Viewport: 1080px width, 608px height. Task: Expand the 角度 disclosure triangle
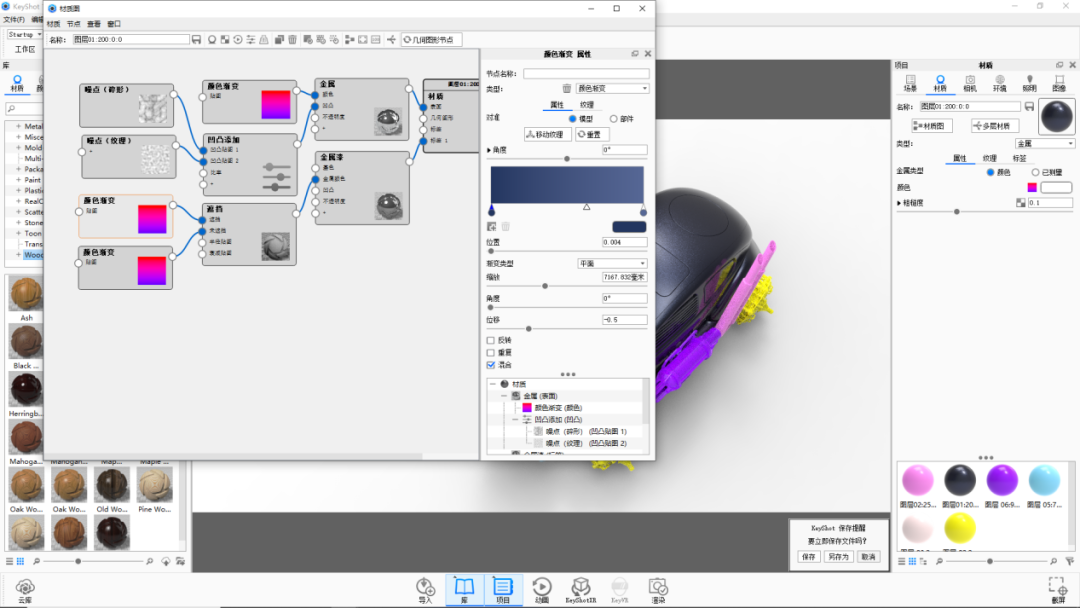click(x=489, y=150)
